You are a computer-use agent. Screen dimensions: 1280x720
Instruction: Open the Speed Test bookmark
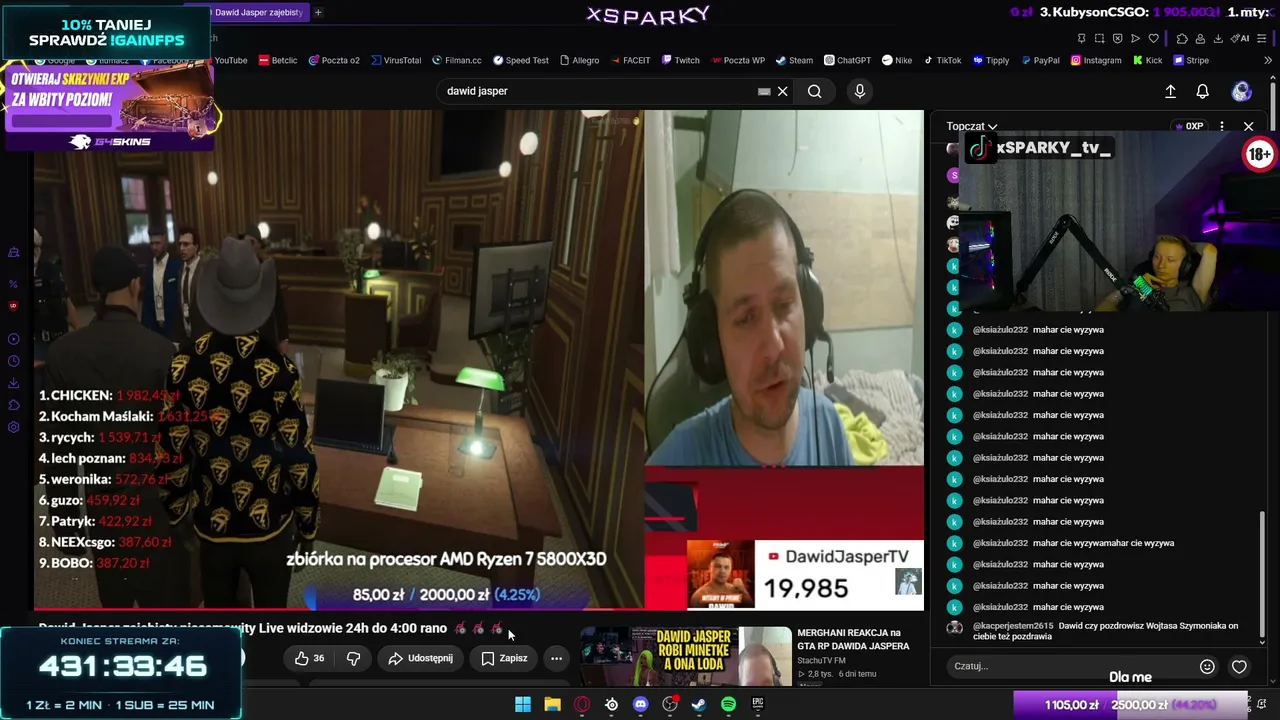click(520, 60)
